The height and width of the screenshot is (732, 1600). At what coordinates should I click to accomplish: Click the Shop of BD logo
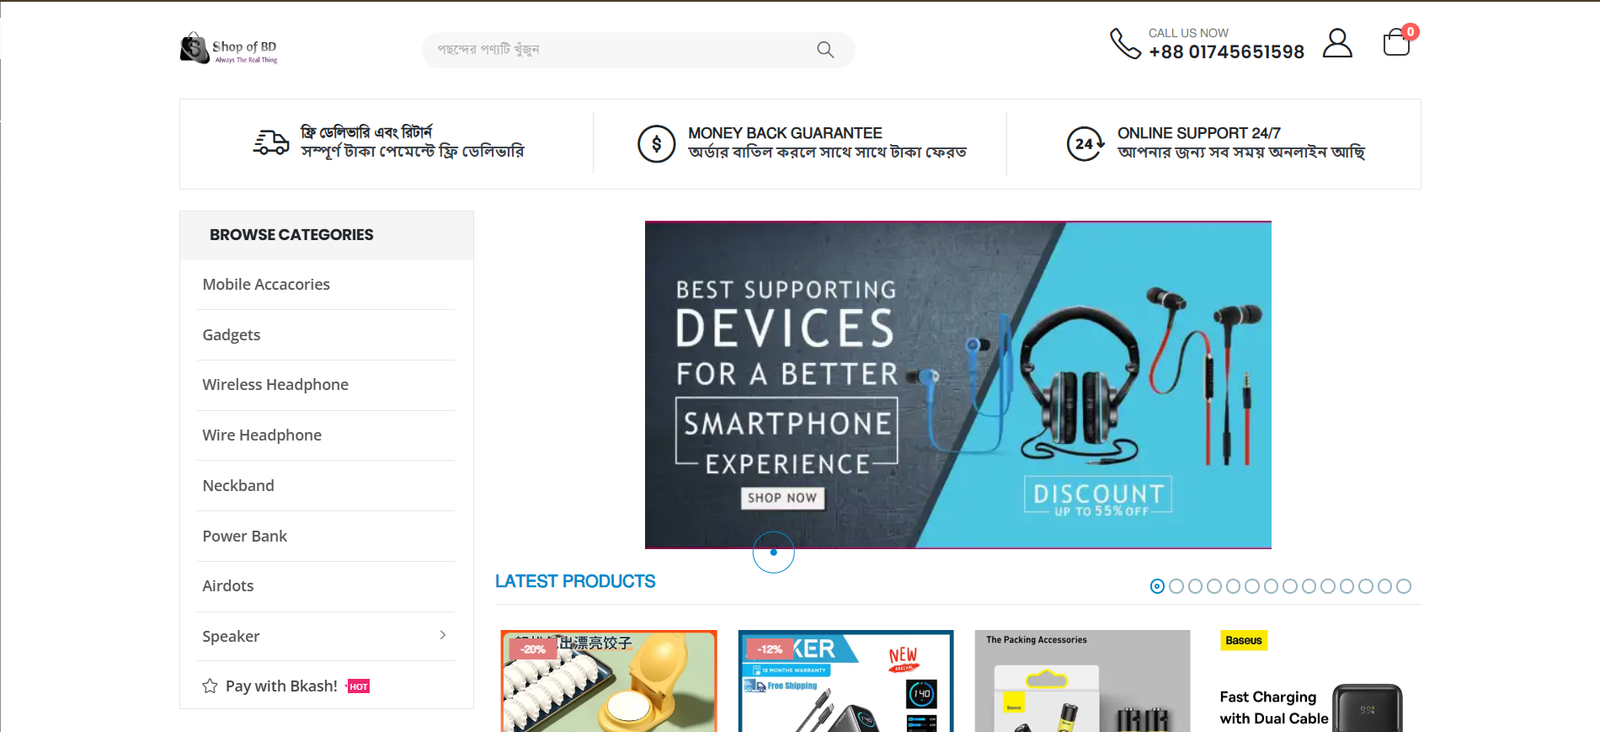[229, 48]
